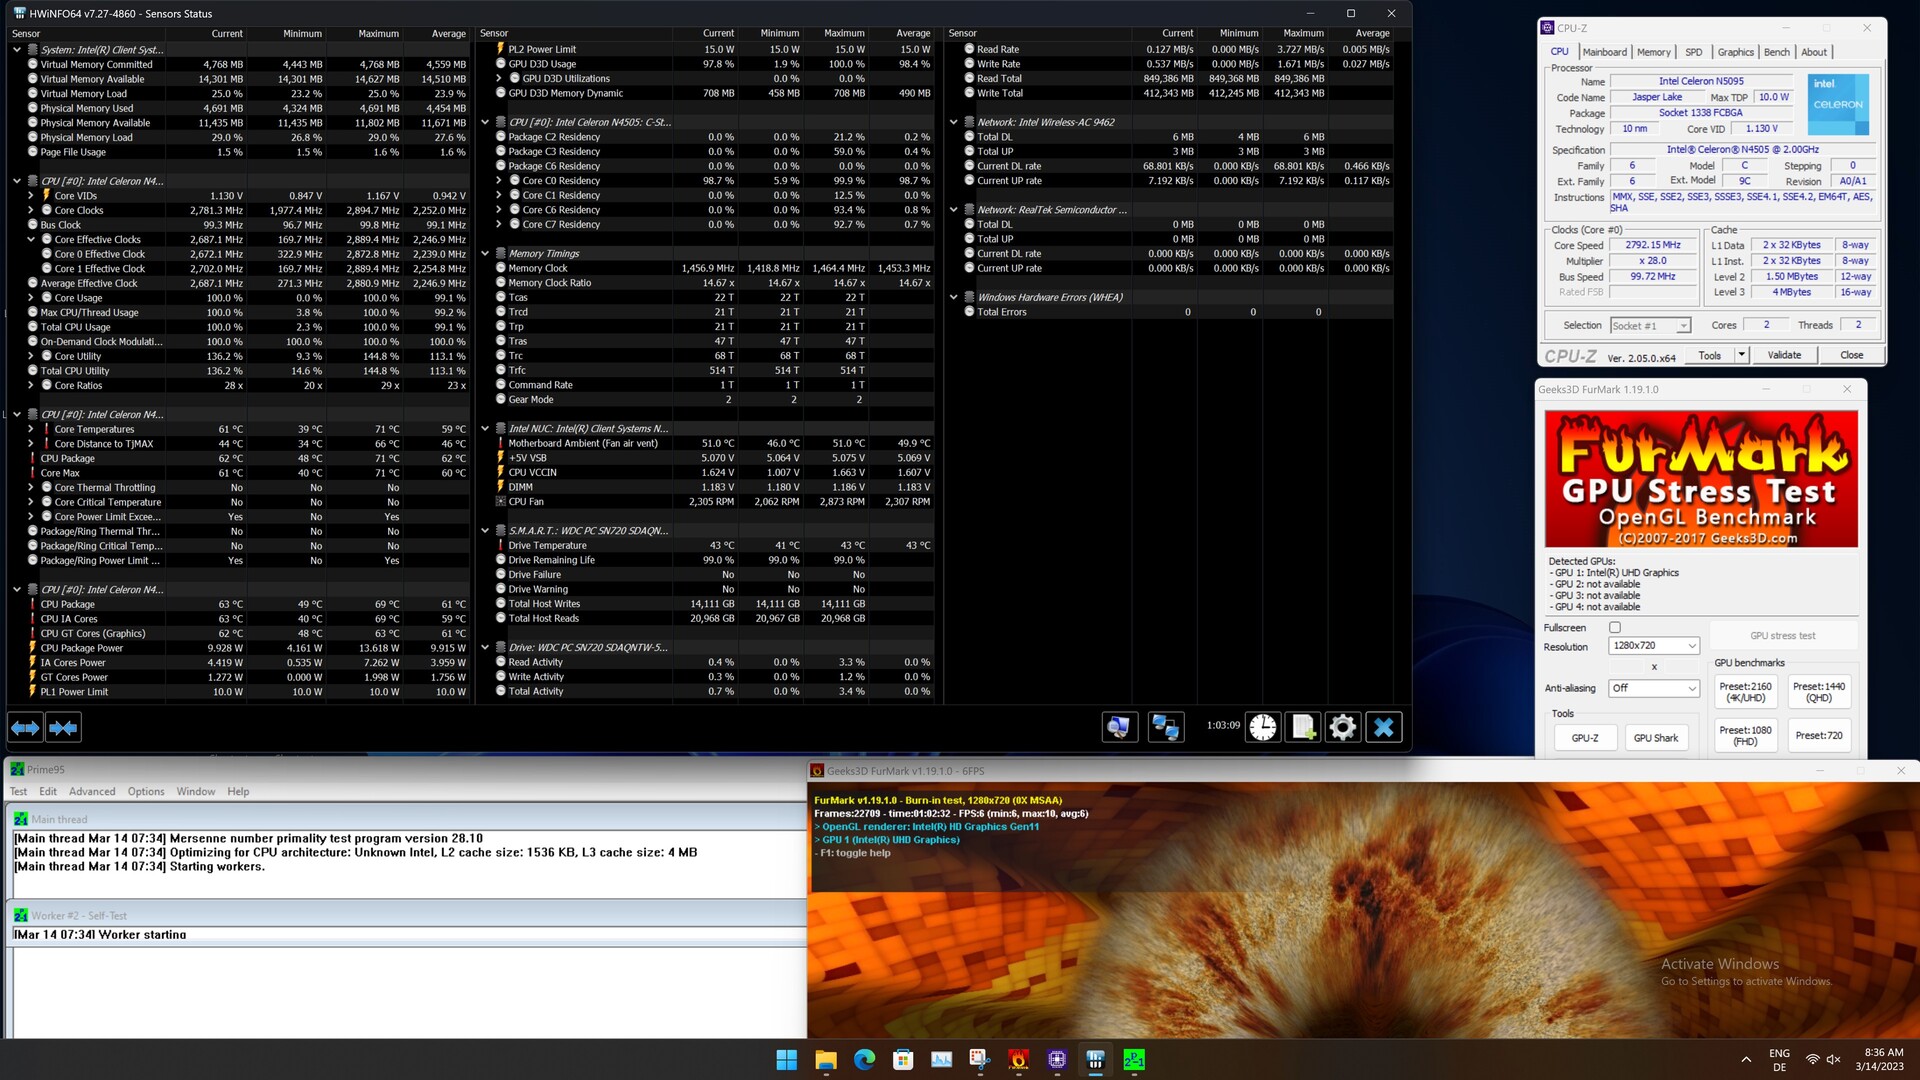Click the CPU-Z Validate button
This screenshot has height=1080, width=1920.
pos(1784,355)
